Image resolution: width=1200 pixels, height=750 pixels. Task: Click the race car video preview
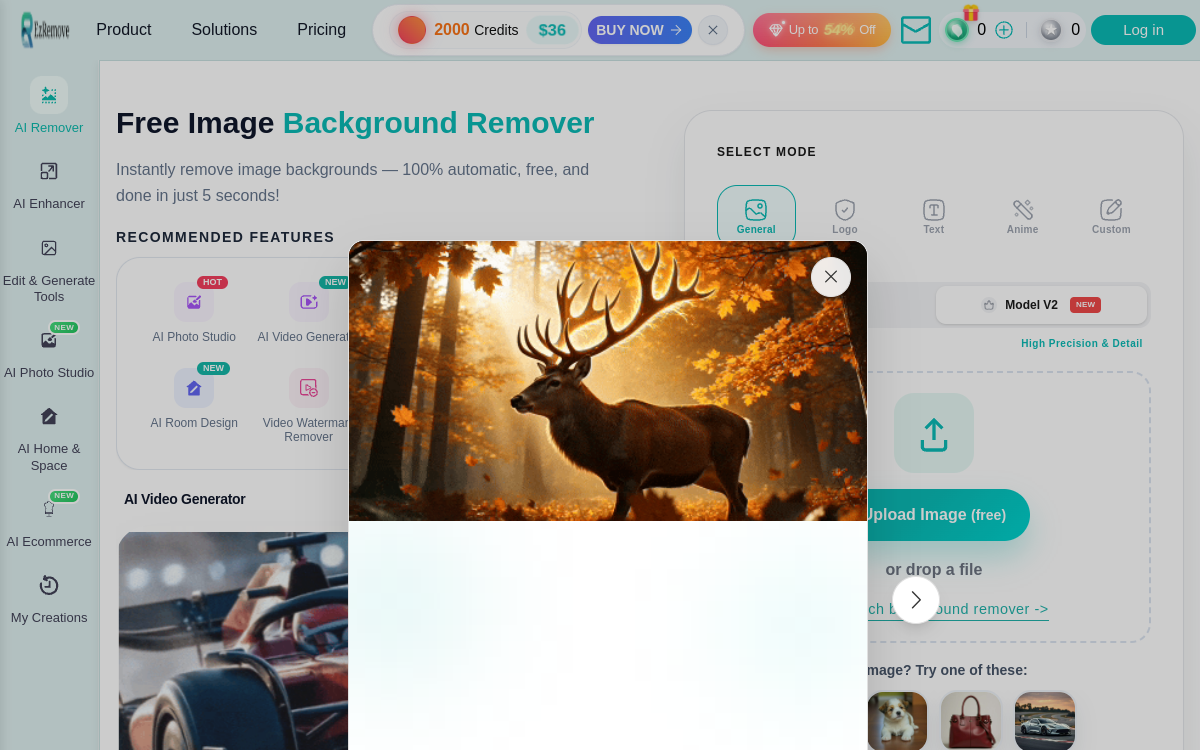pyautogui.click(x=234, y=641)
